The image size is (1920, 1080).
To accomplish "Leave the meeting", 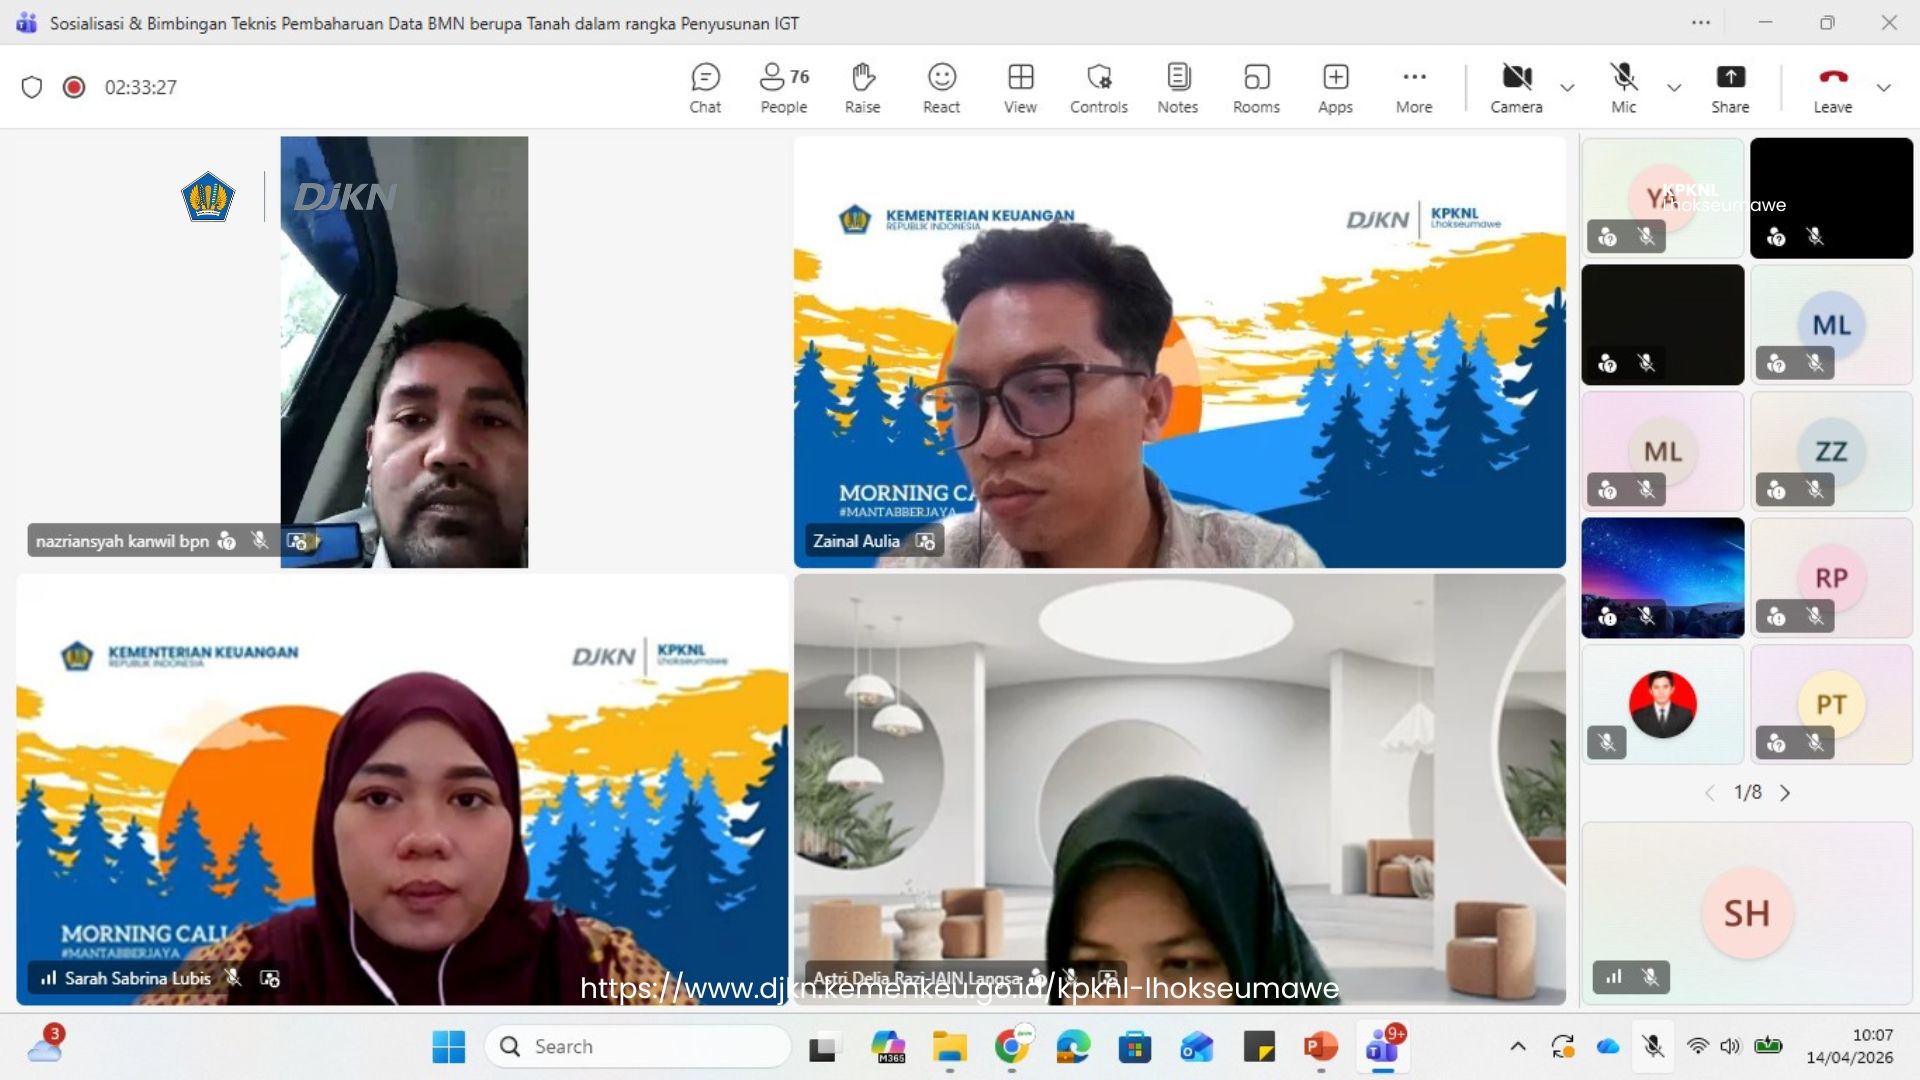I will pyautogui.click(x=1832, y=88).
